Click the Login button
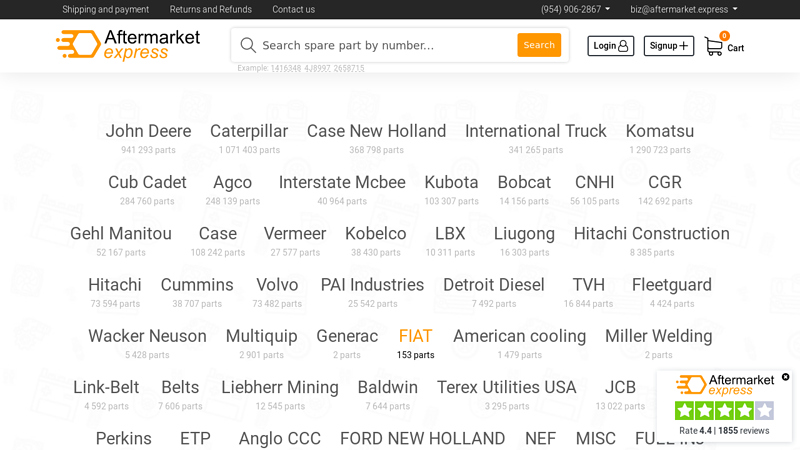Viewport: 800px width, 450px height. tap(611, 46)
